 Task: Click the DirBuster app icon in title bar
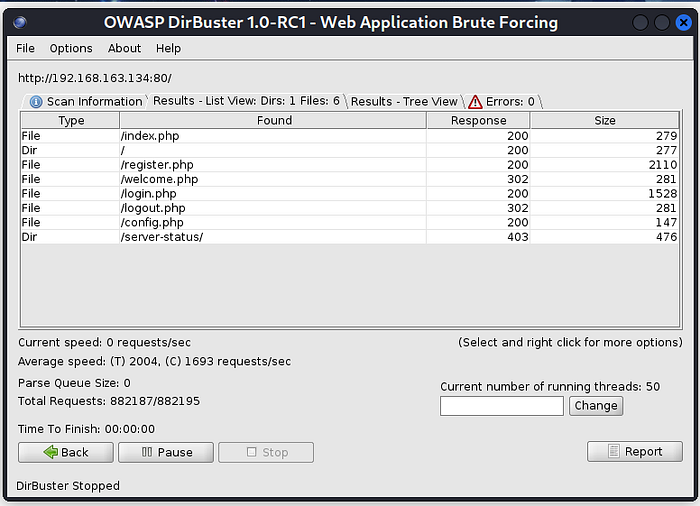21,22
